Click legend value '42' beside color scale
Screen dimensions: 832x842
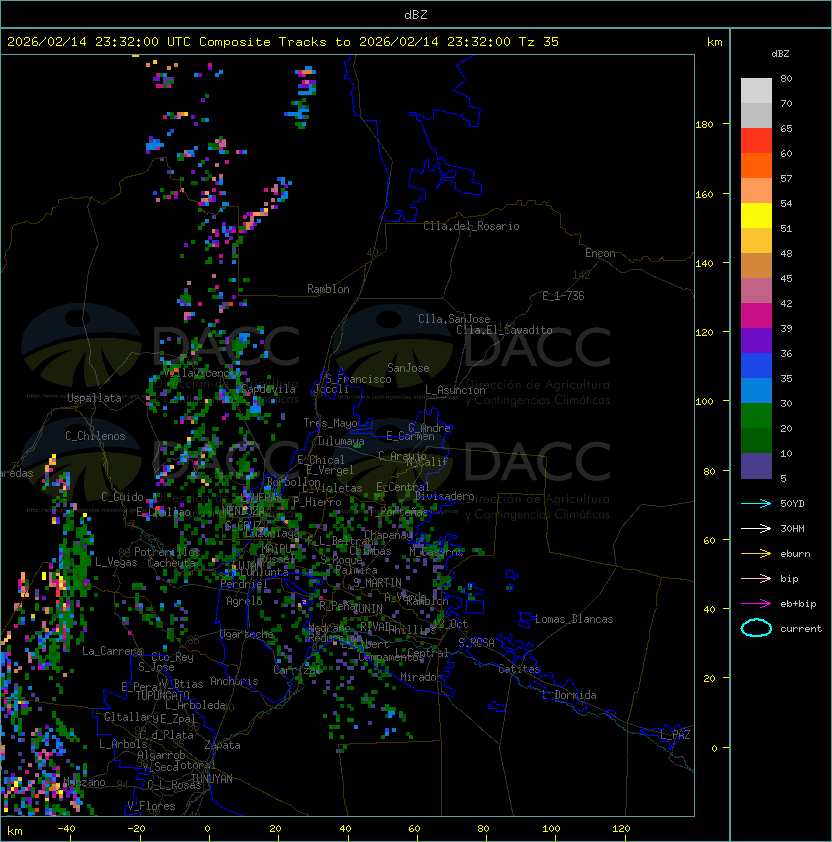click(x=786, y=303)
